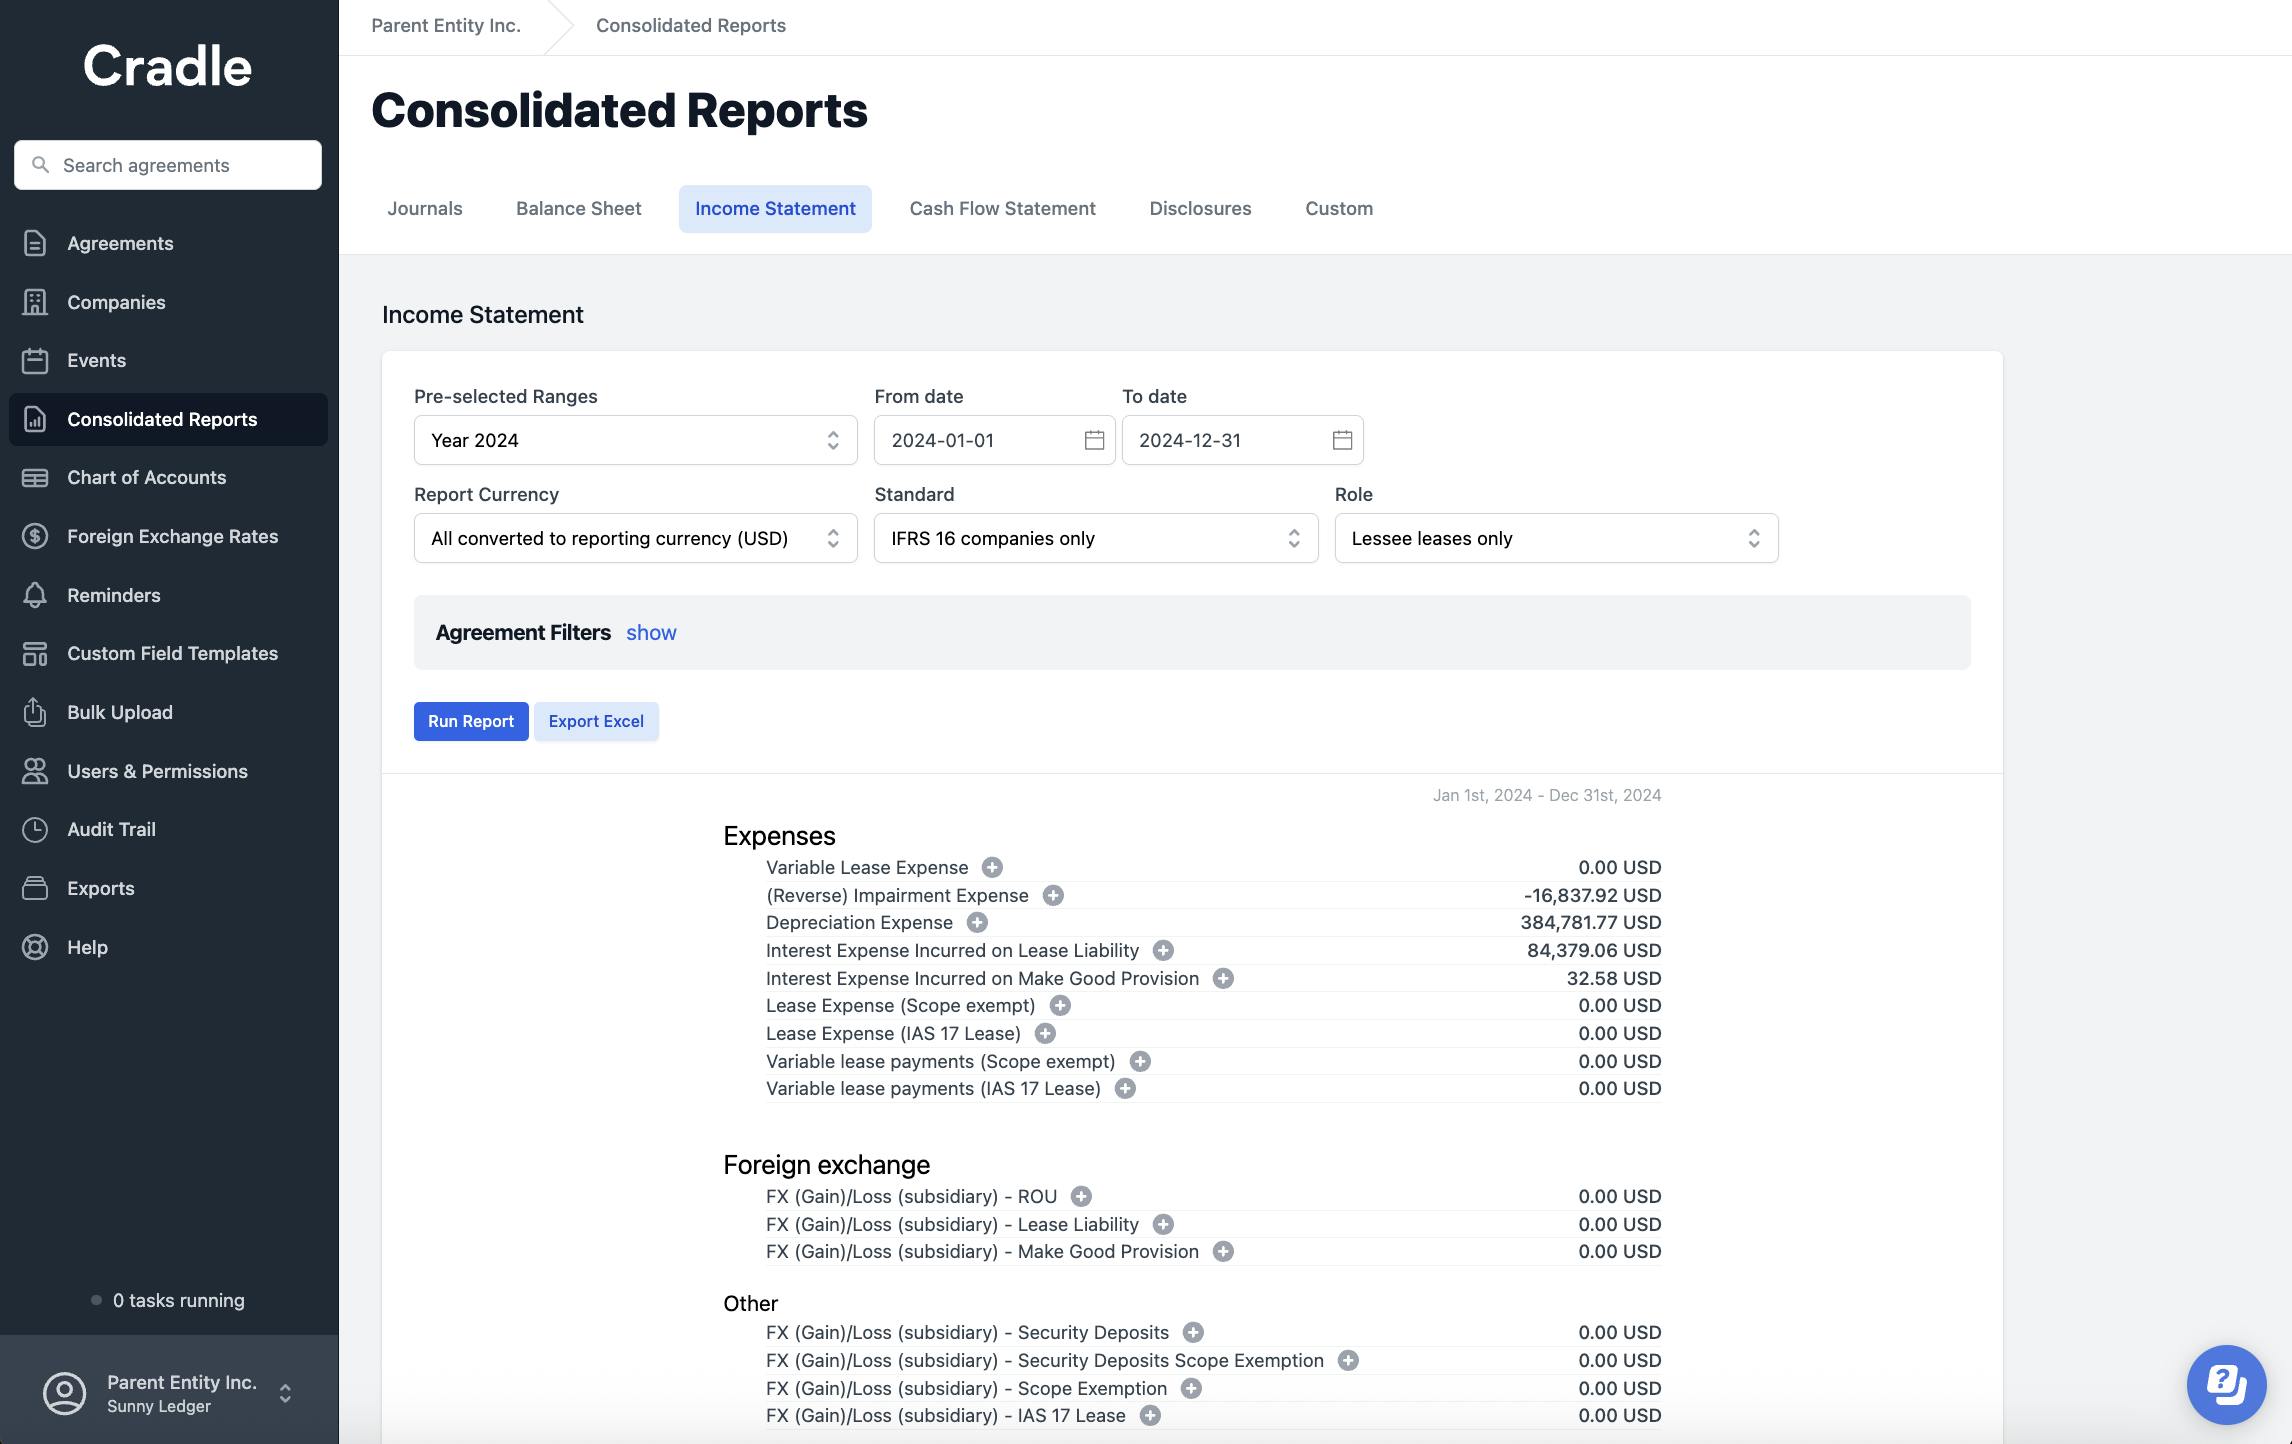Click search magnifier icon in sidebar
The width and height of the screenshot is (2292, 1444).
40,165
